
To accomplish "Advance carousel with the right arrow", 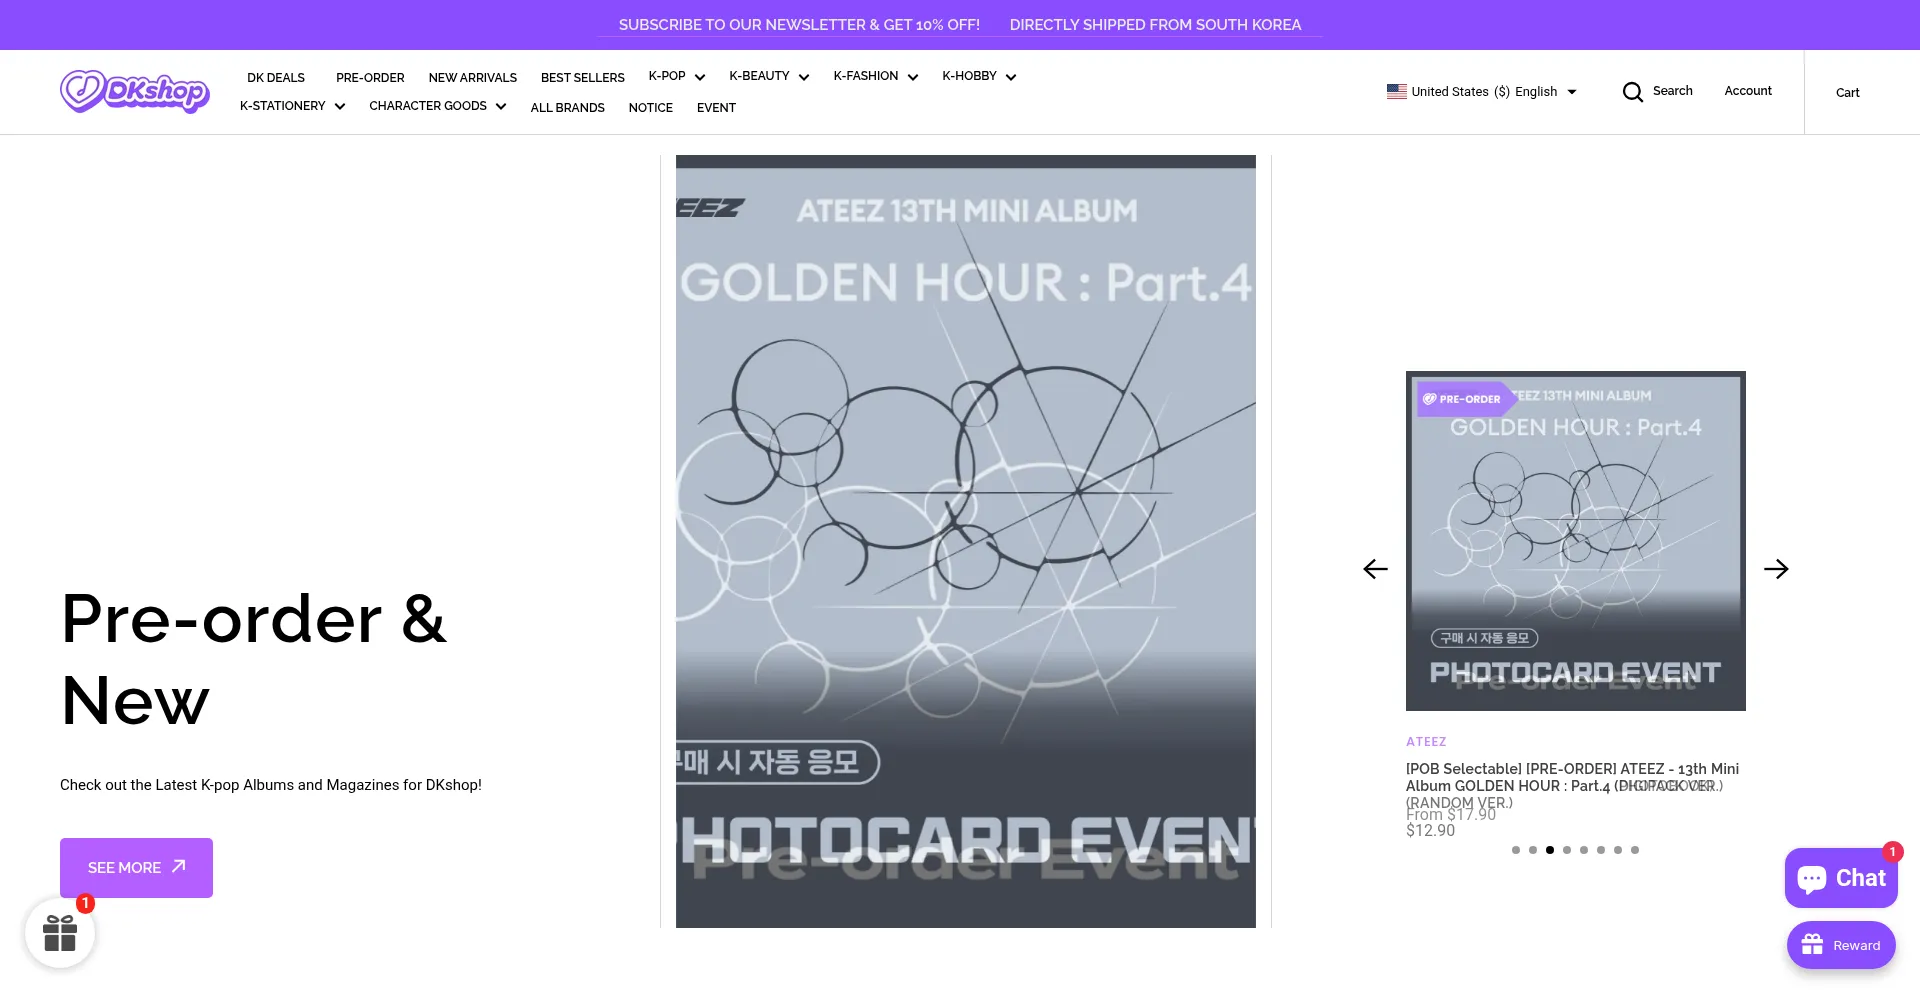I will tap(1776, 569).
